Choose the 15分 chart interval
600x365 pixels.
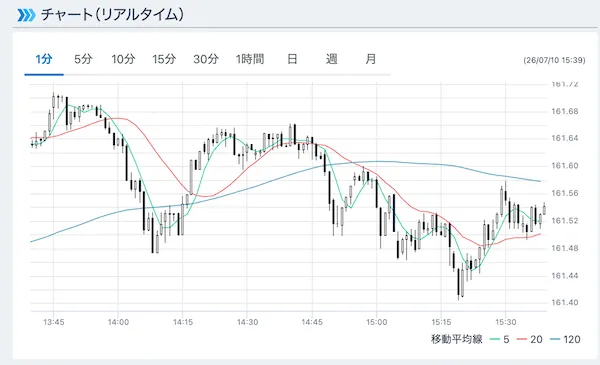(x=164, y=59)
